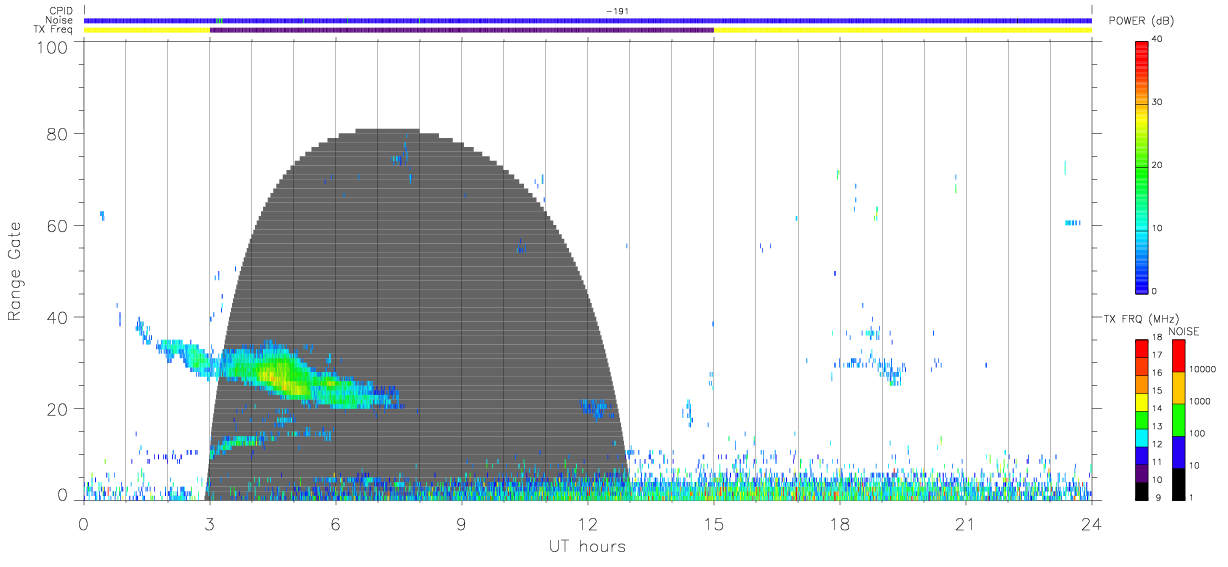Click the UT hours axis title

[x=586, y=546]
